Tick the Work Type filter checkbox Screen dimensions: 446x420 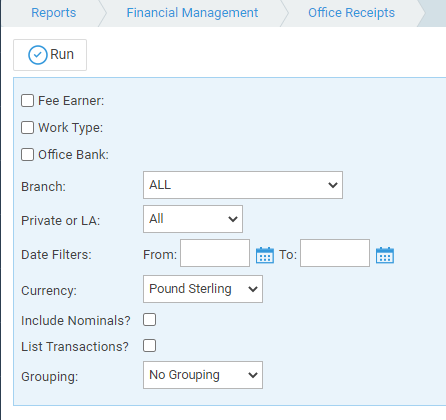(27, 127)
